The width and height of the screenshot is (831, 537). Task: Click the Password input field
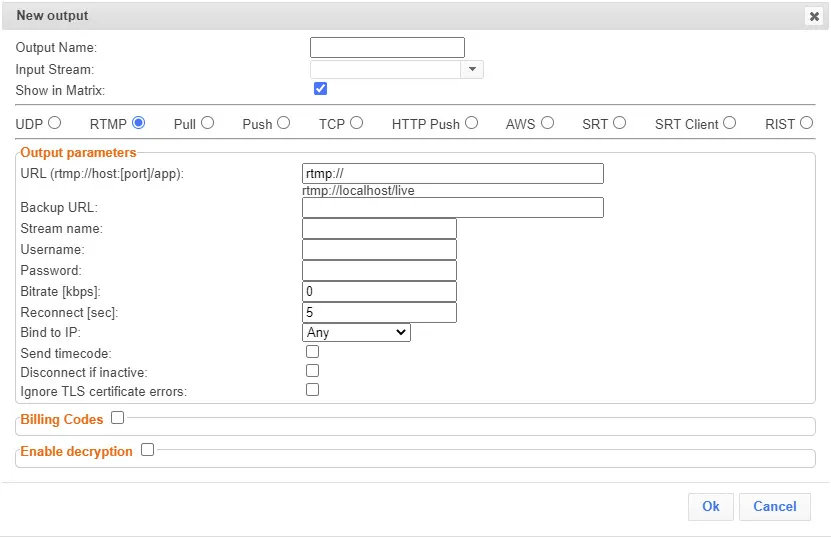pyautogui.click(x=379, y=270)
